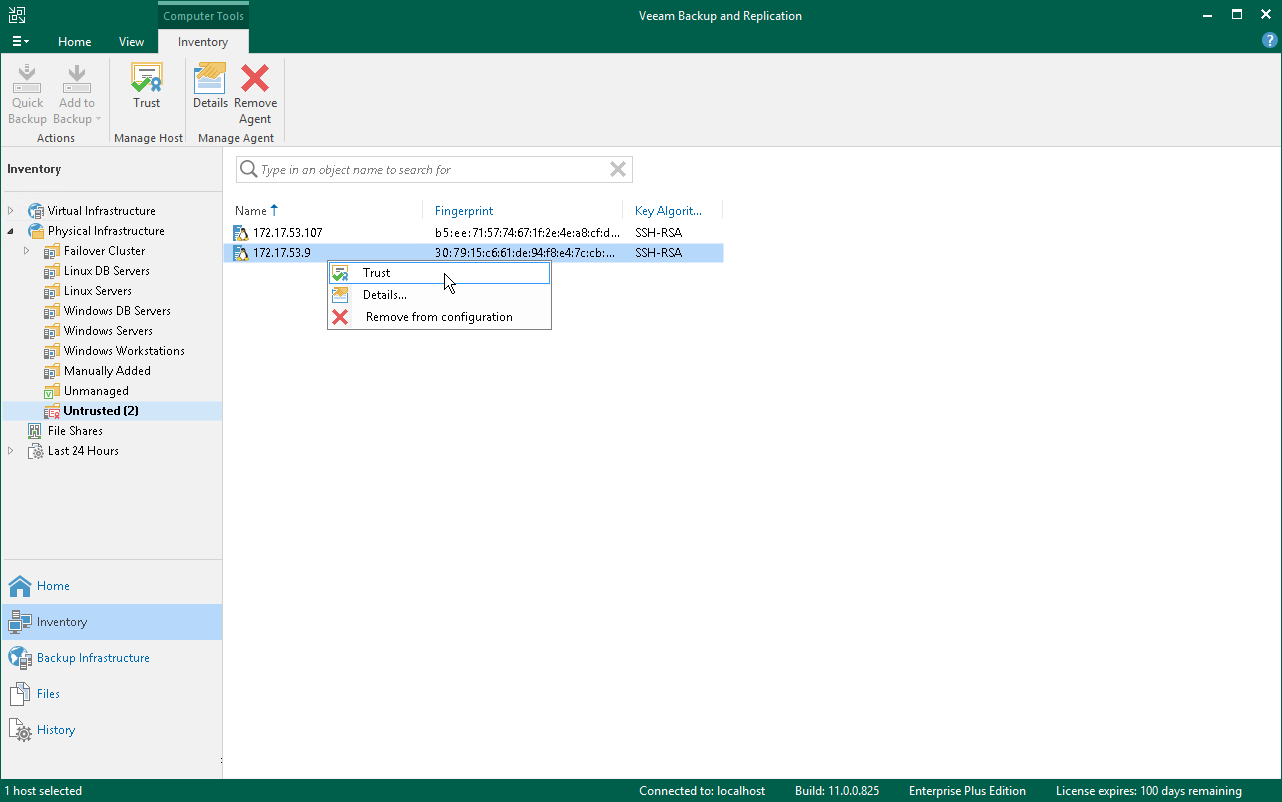Click the magnifier search icon
1282x802 pixels.
pyautogui.click(x=248, y=170)
